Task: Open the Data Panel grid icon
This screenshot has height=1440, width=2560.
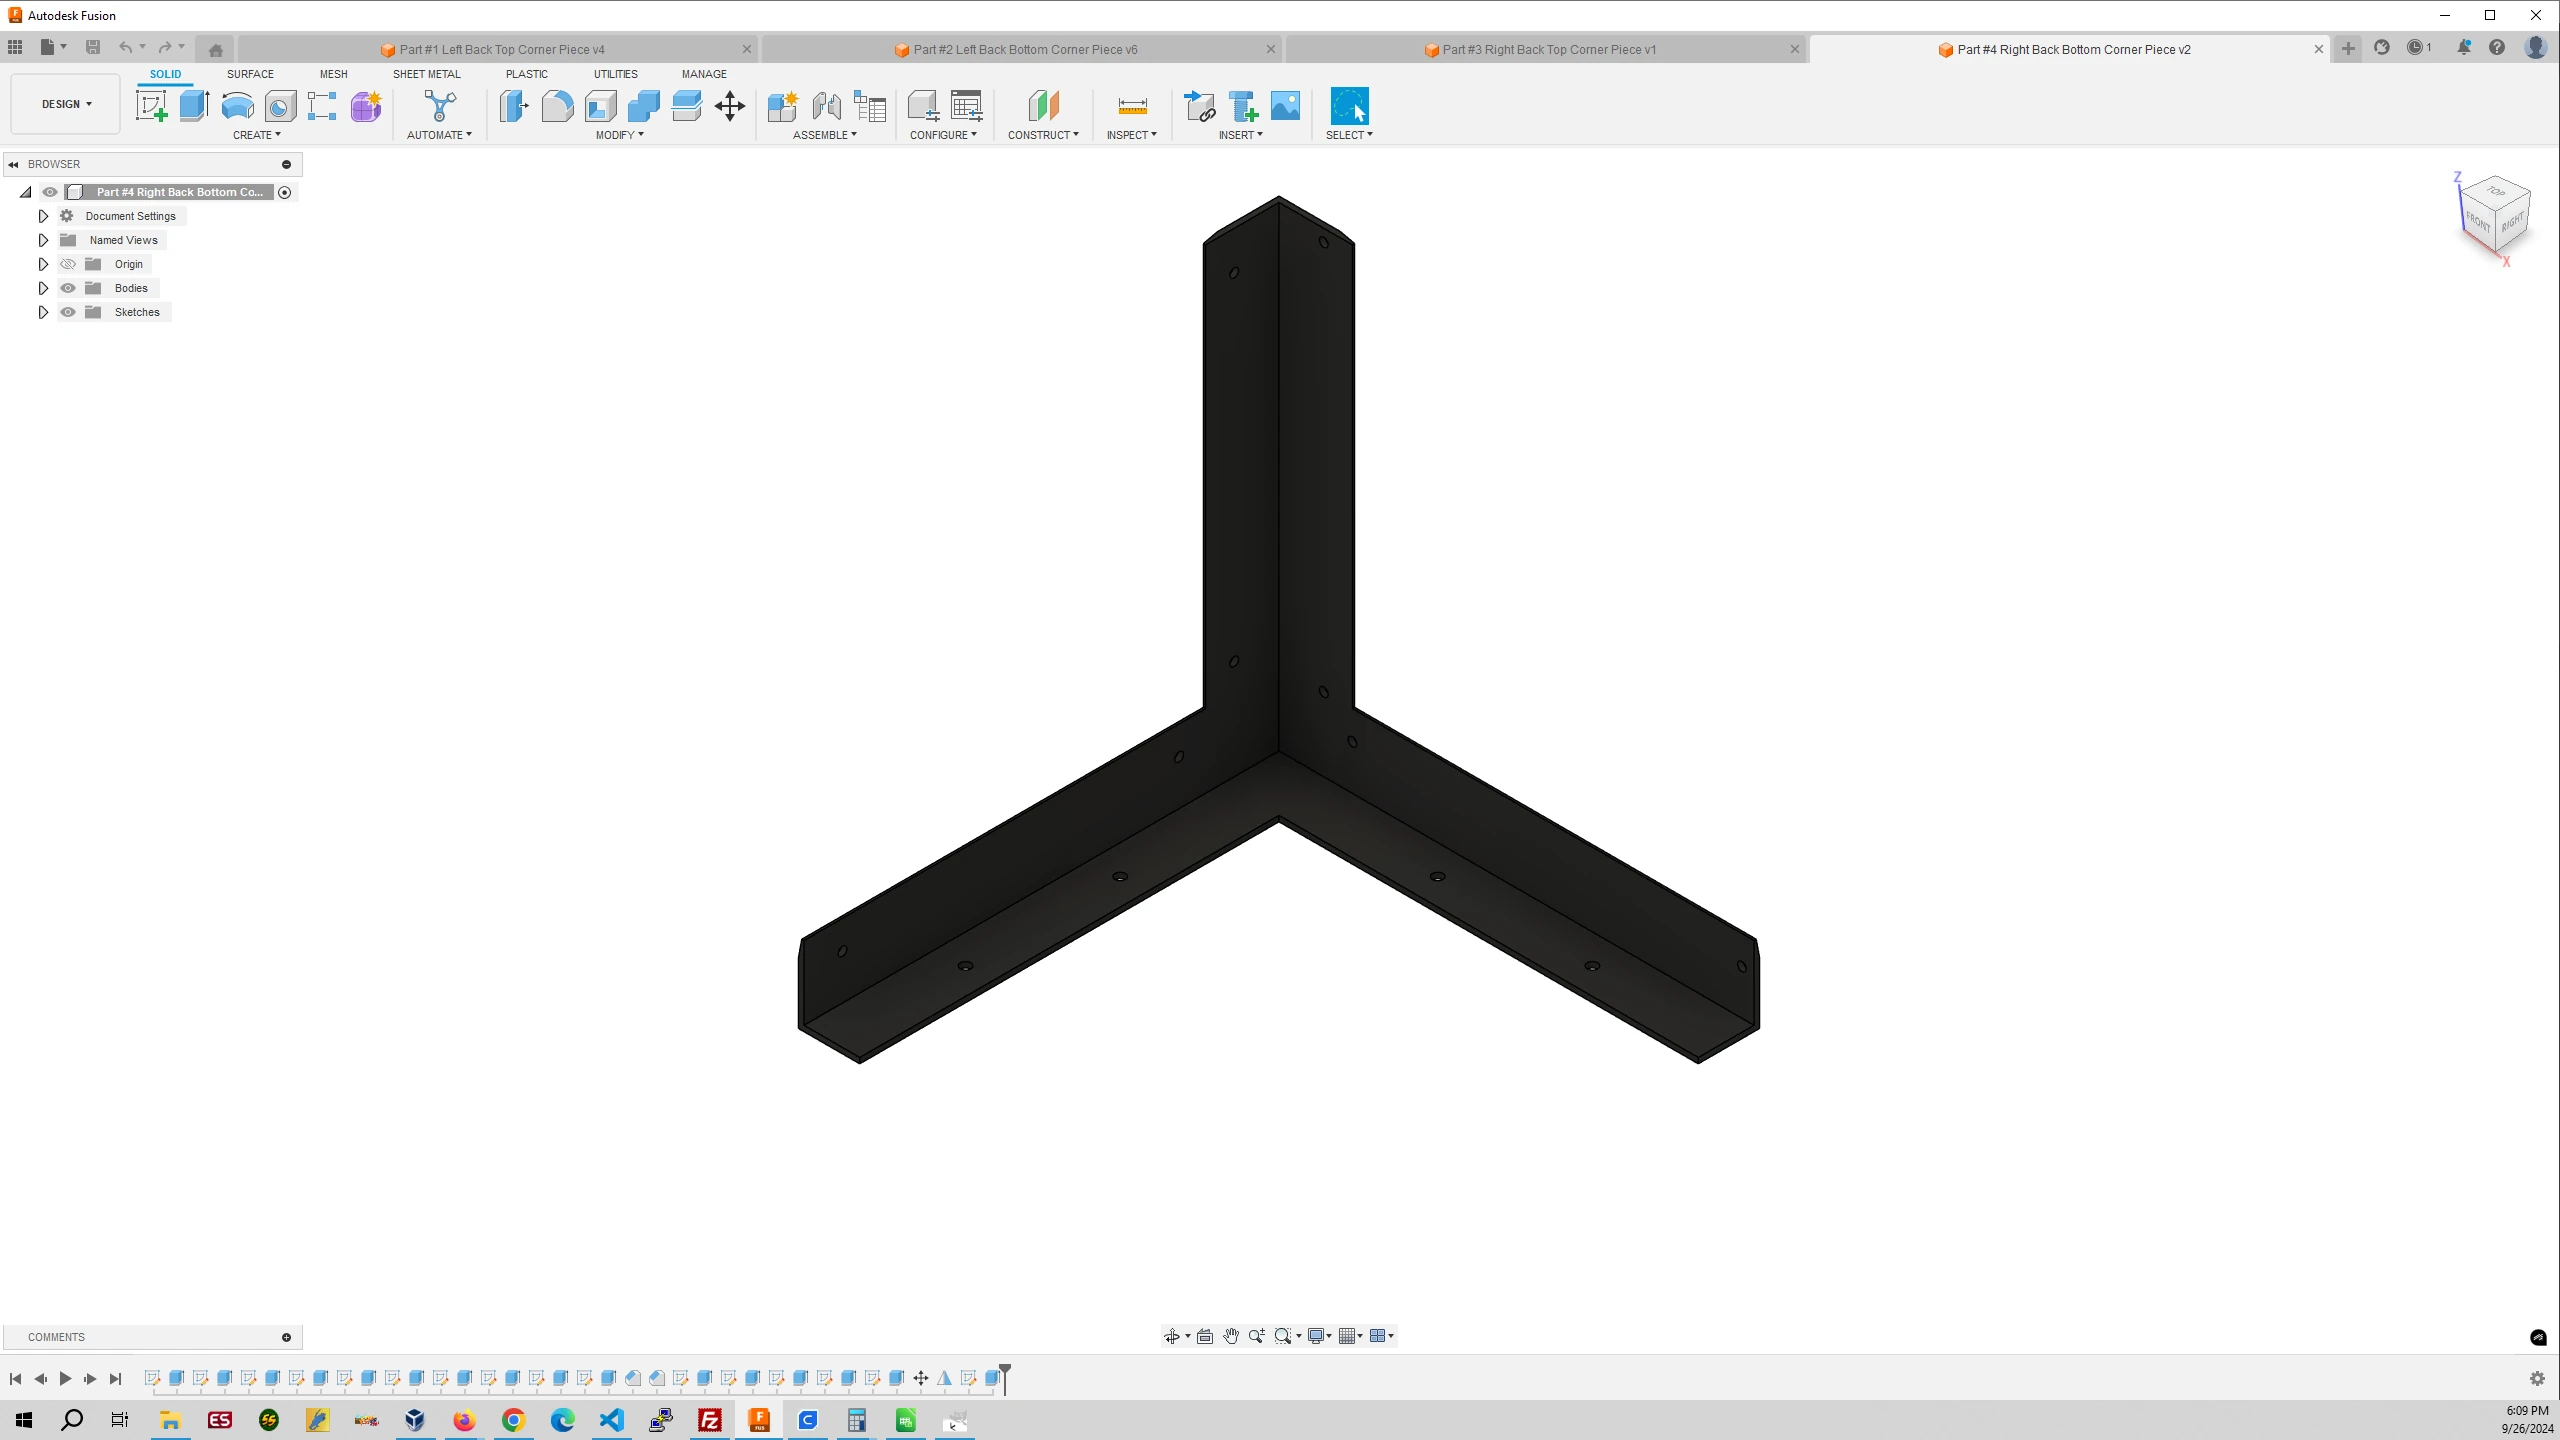Action: tap(15, 47)
